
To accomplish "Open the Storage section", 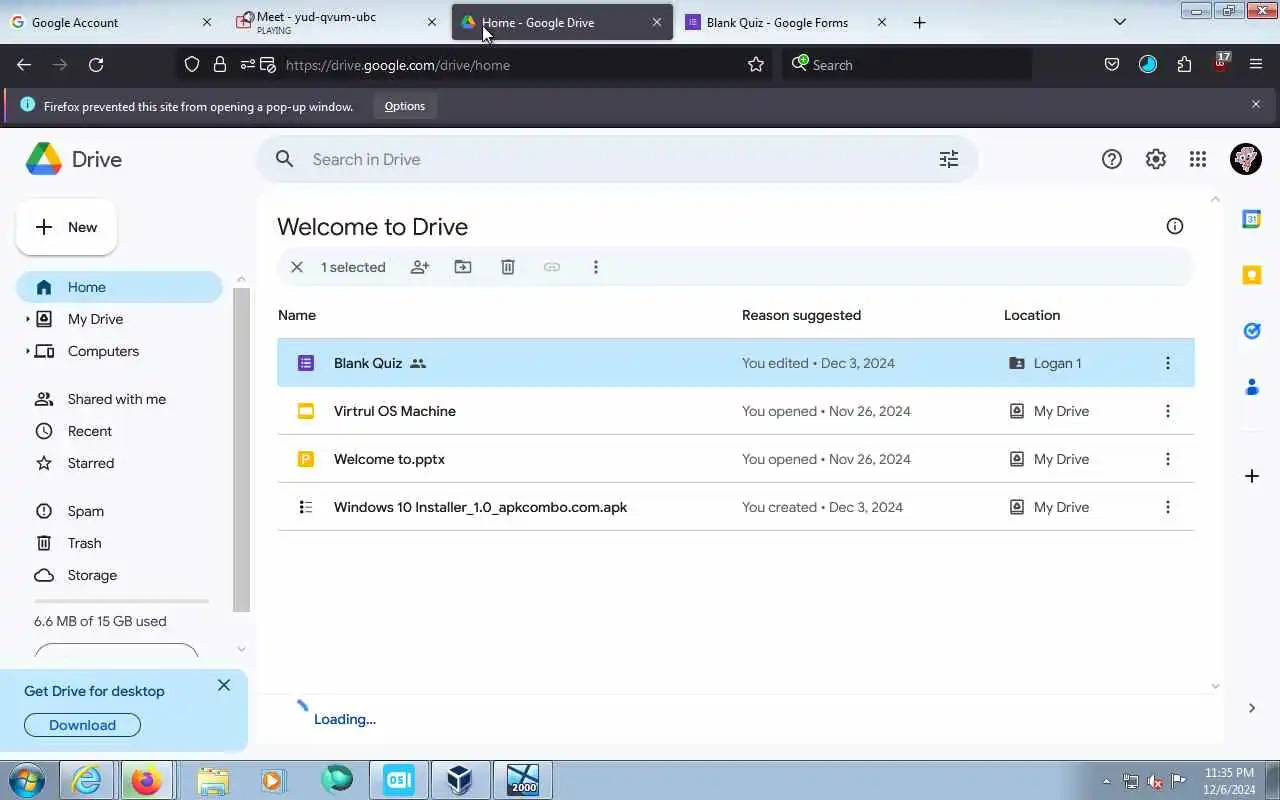I will click(x=92, y=575).
